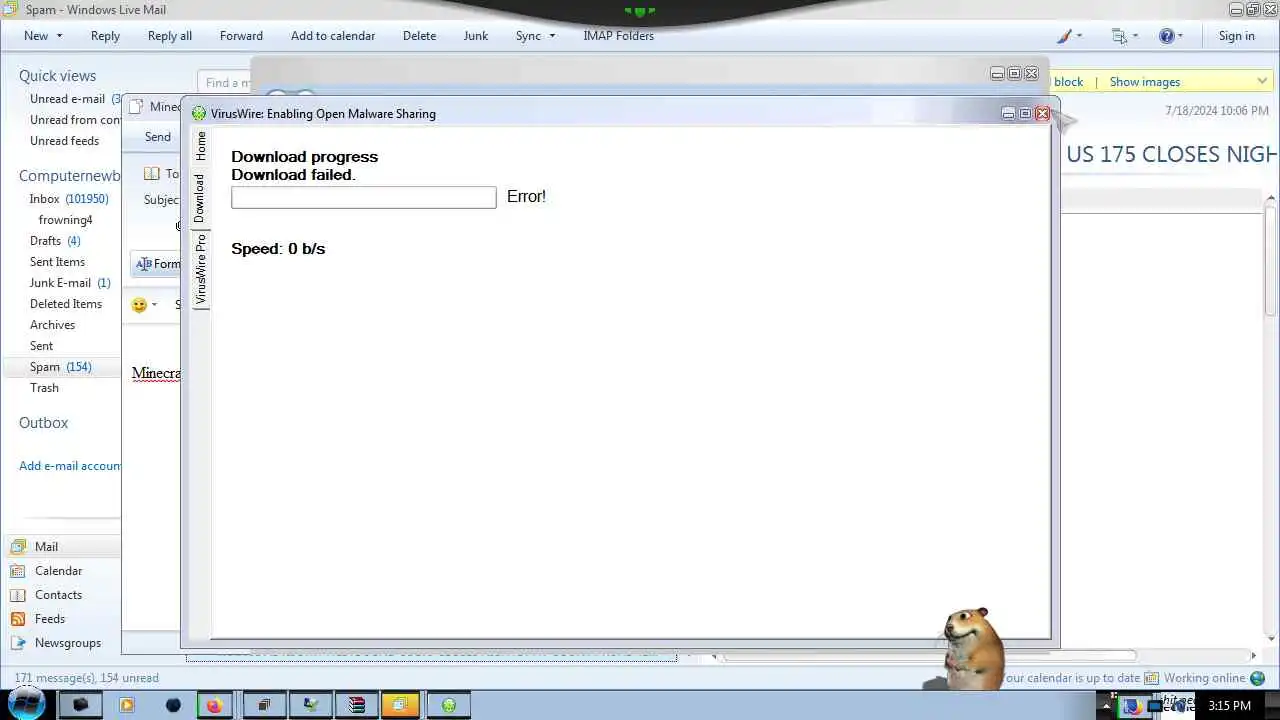Open the Windows Start orb
This screenshot has width=1280, height=720.
[26, 703]
